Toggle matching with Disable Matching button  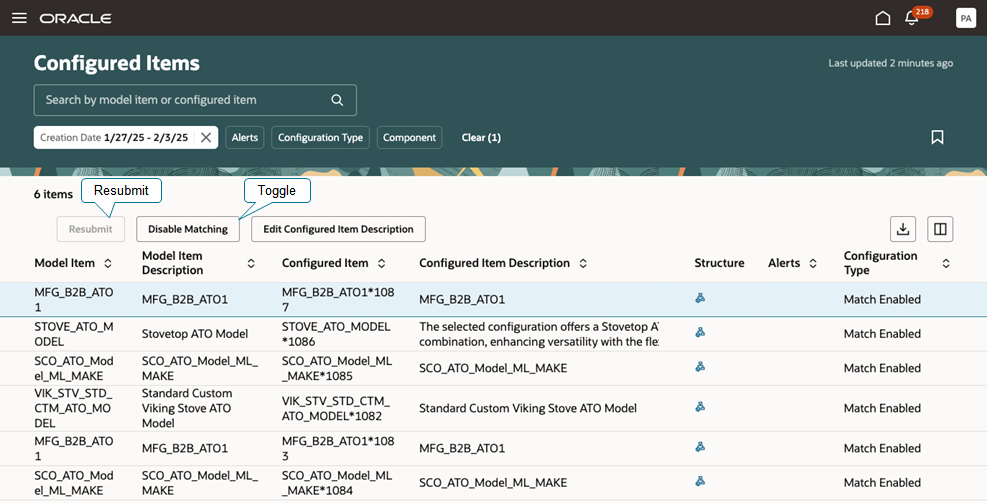188,229
